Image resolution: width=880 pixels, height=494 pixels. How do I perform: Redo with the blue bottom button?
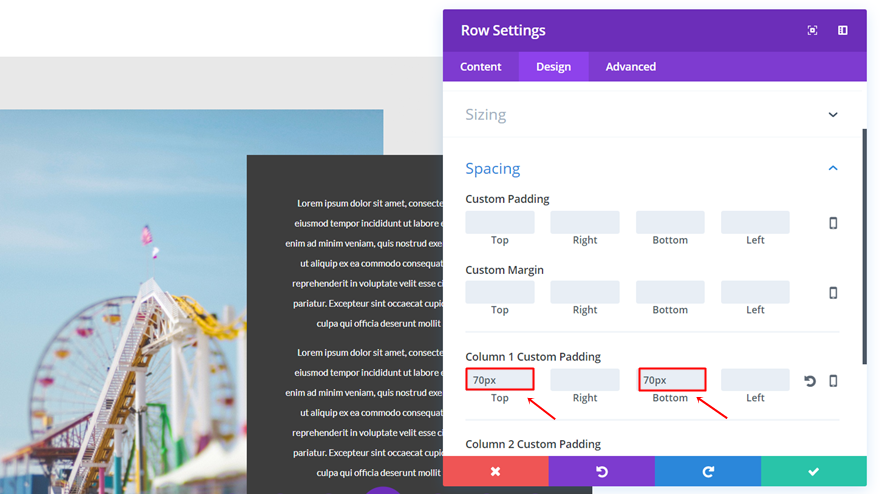pyautogui.click(x=708, y=471)
